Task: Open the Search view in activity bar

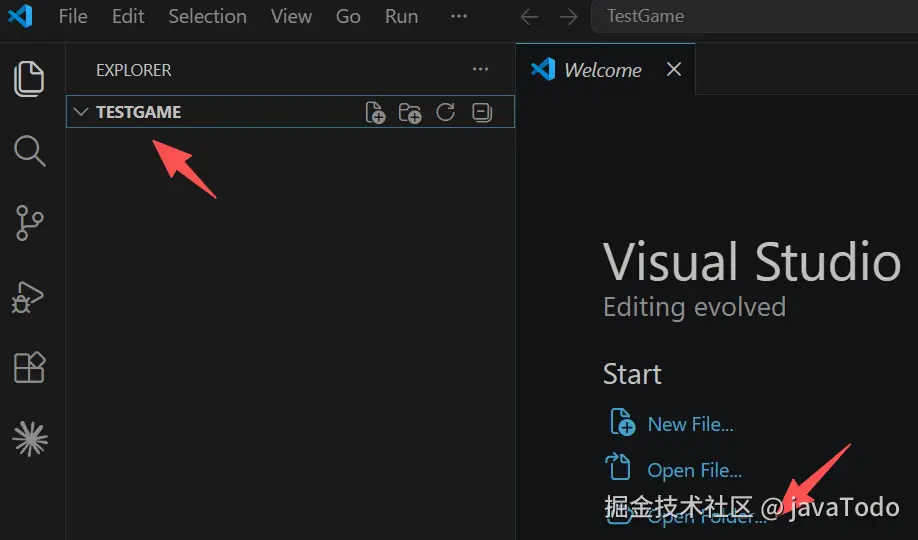Action: point(30,151)
